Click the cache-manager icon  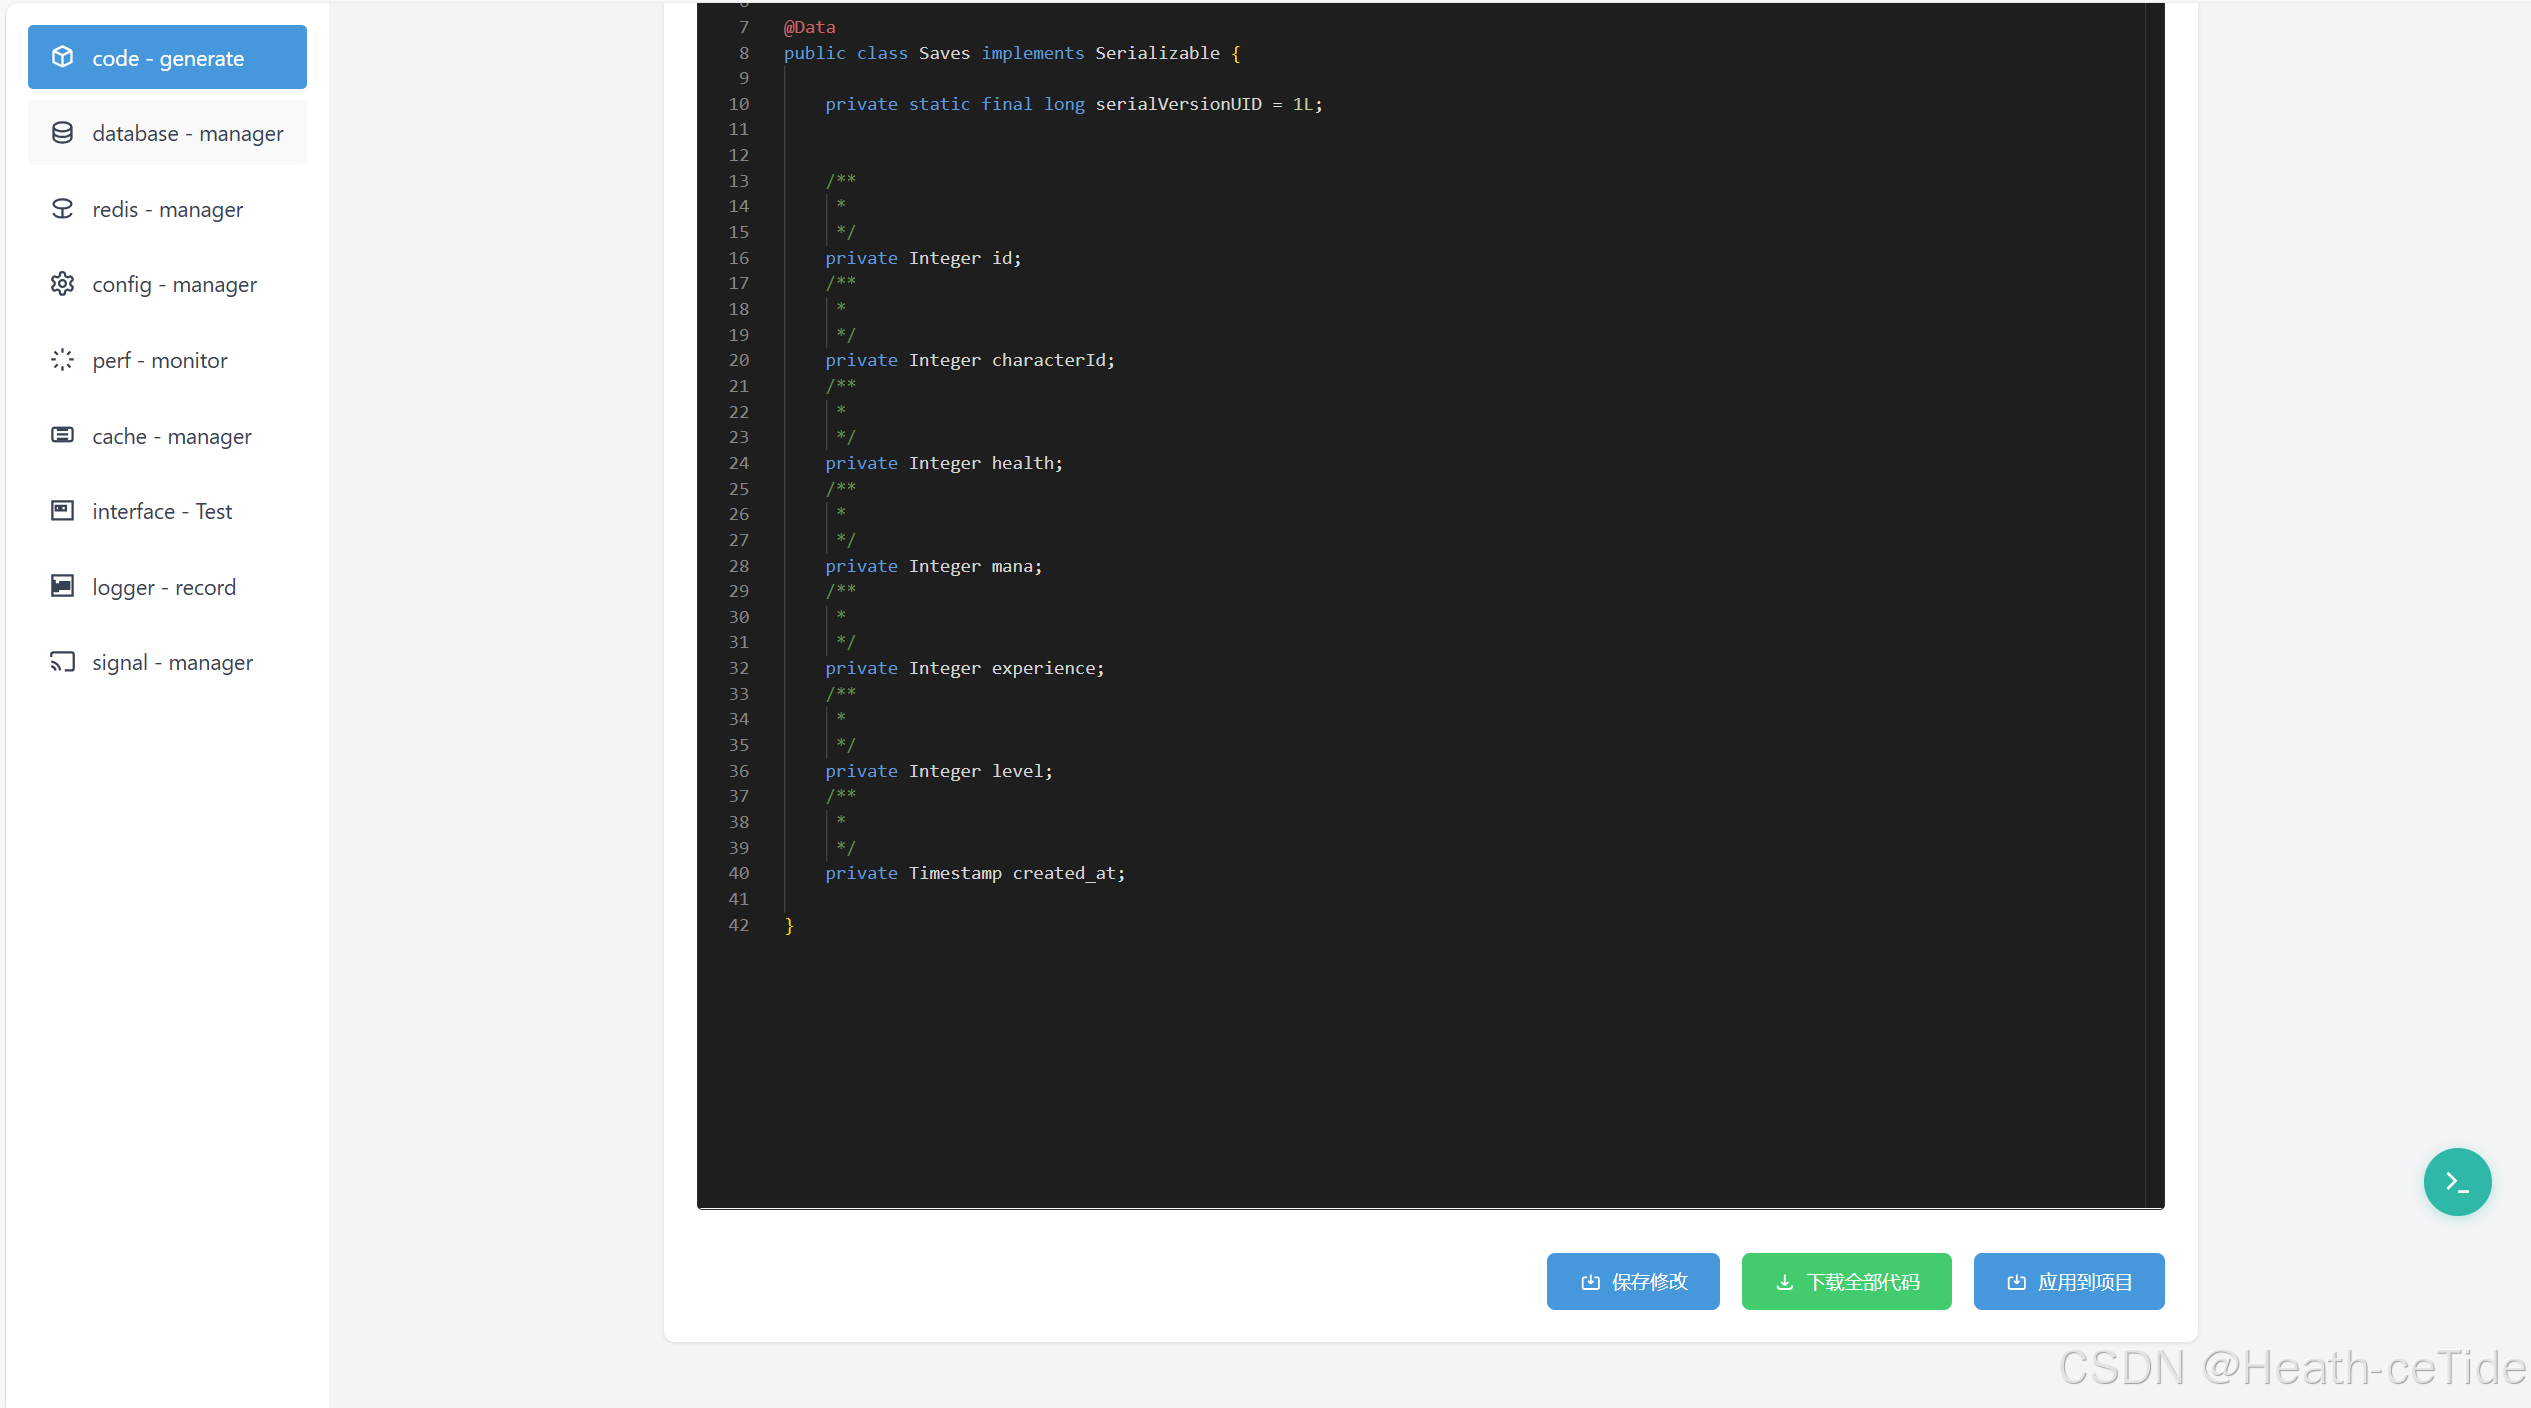point(62,435)
